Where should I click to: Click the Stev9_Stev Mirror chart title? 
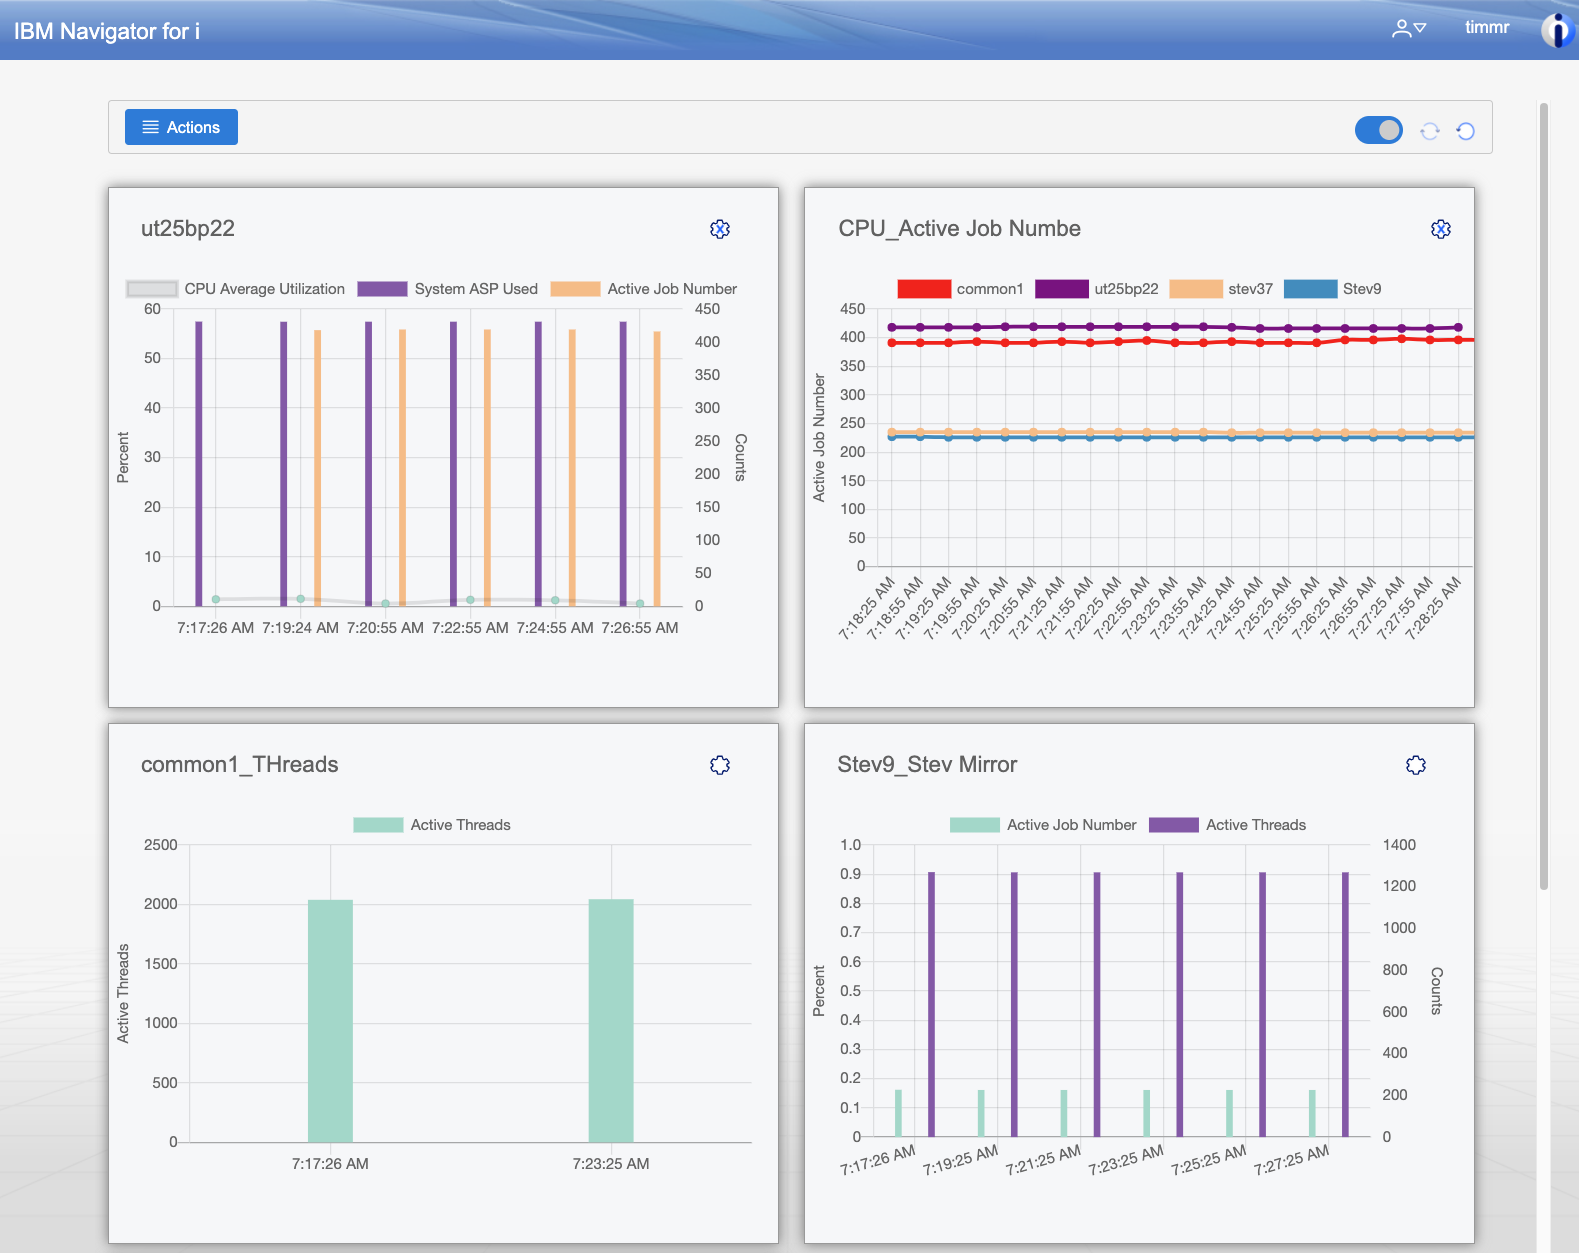click(x=927, y=764)
